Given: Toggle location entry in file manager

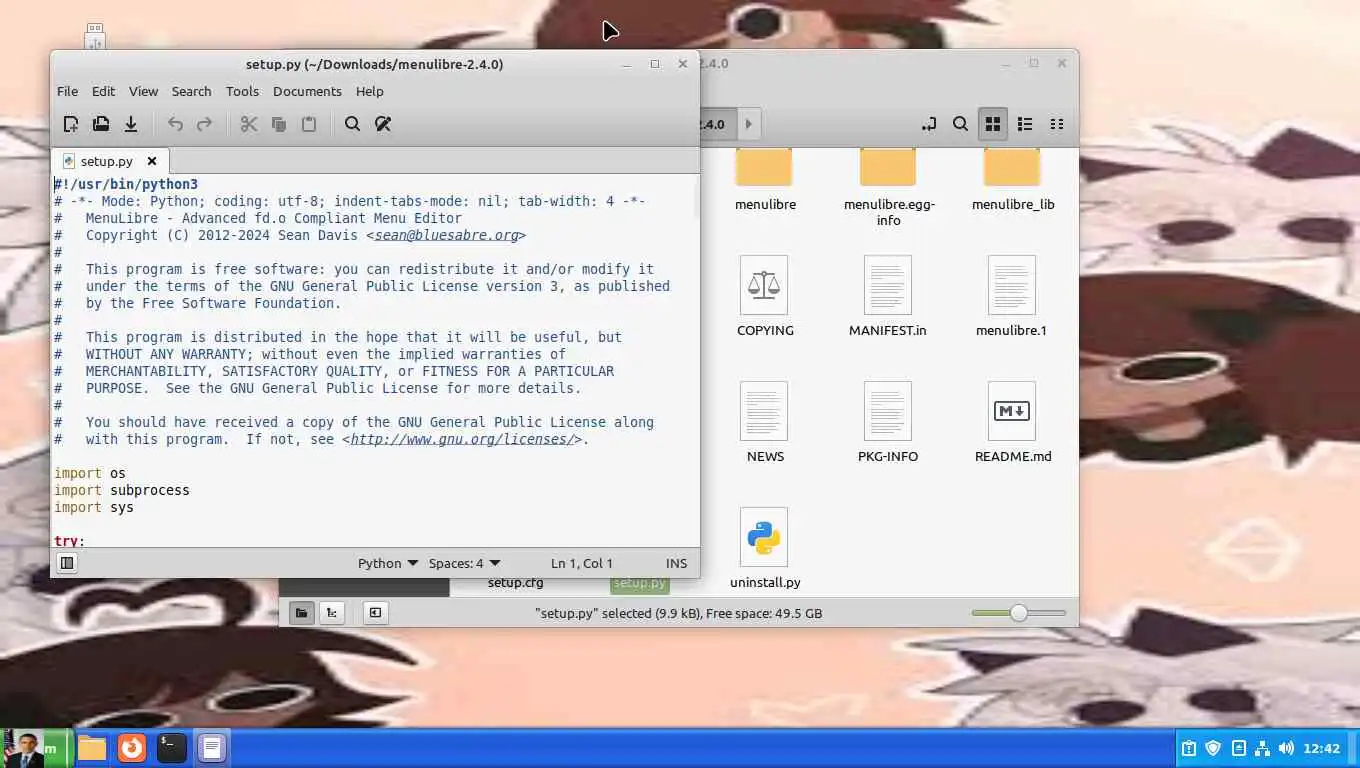Looking at the screenshot, I should pyautogui.click(x=929, y=124).
